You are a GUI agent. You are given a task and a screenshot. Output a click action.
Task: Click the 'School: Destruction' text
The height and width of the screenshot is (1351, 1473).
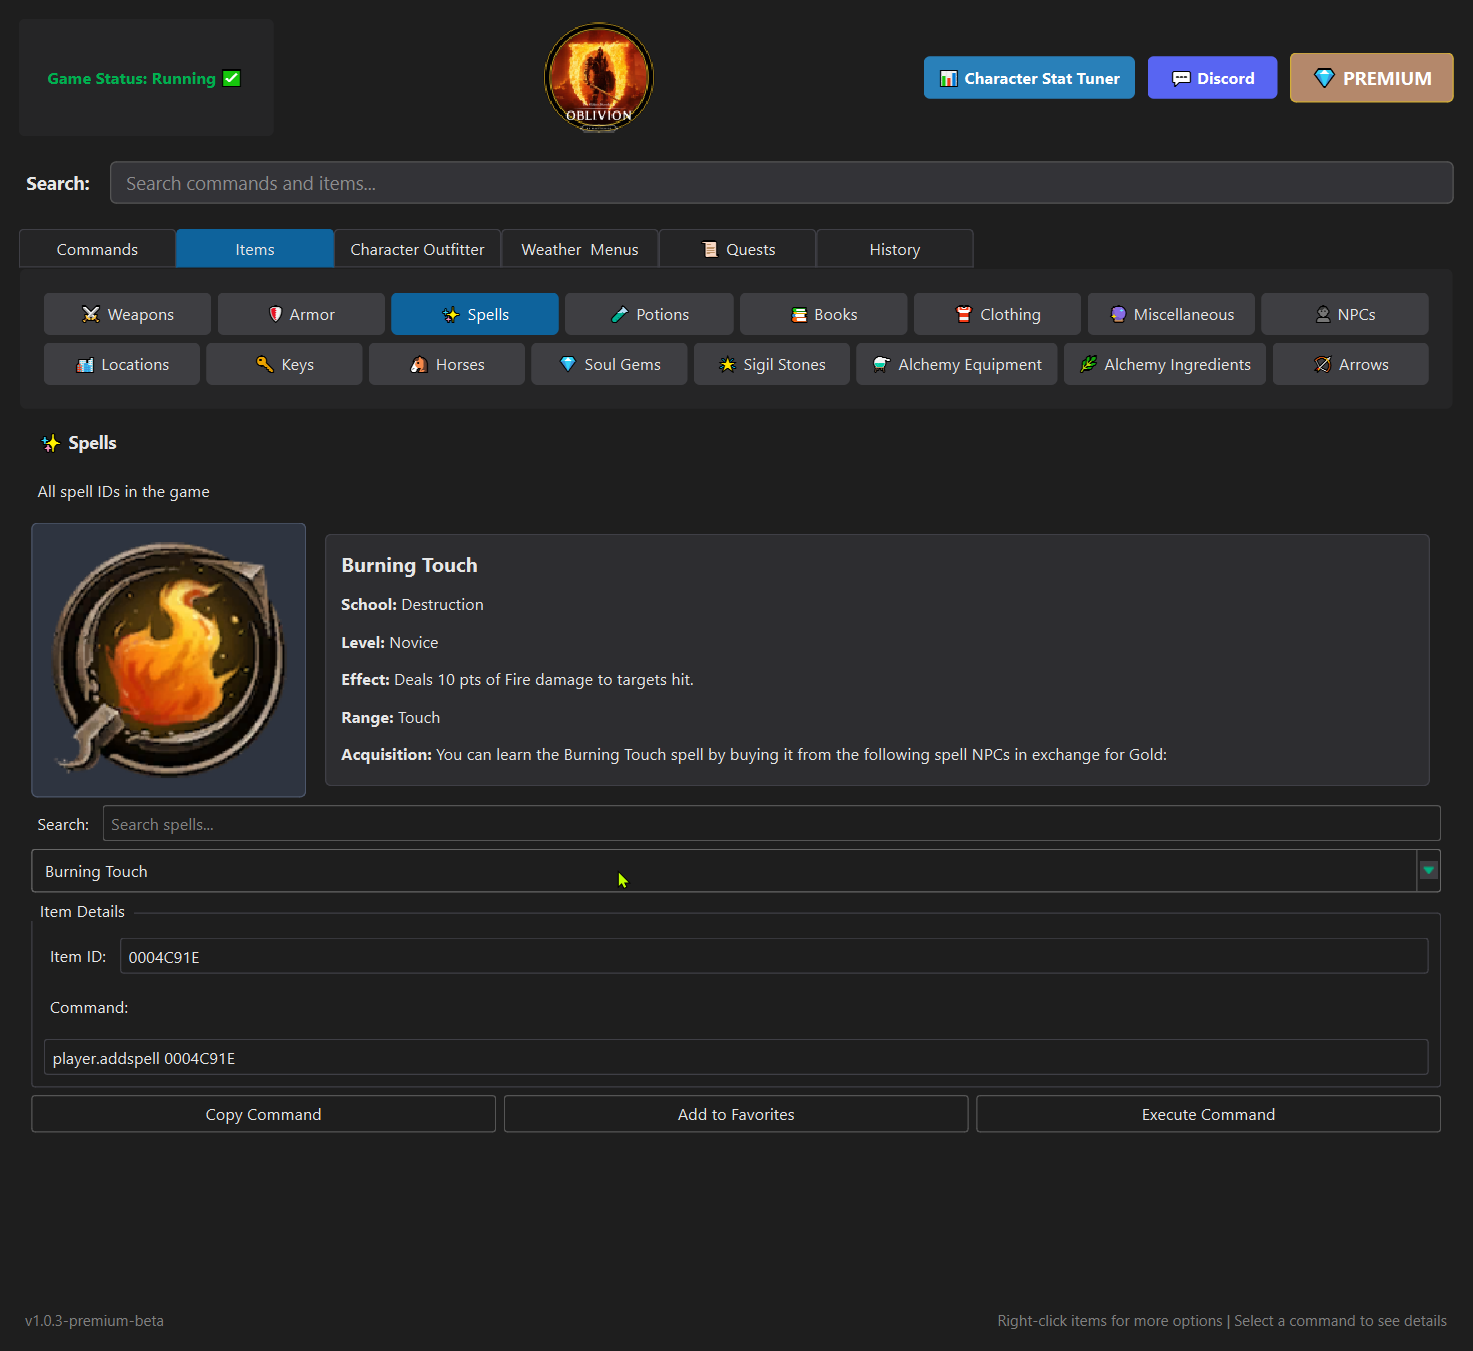412,605
